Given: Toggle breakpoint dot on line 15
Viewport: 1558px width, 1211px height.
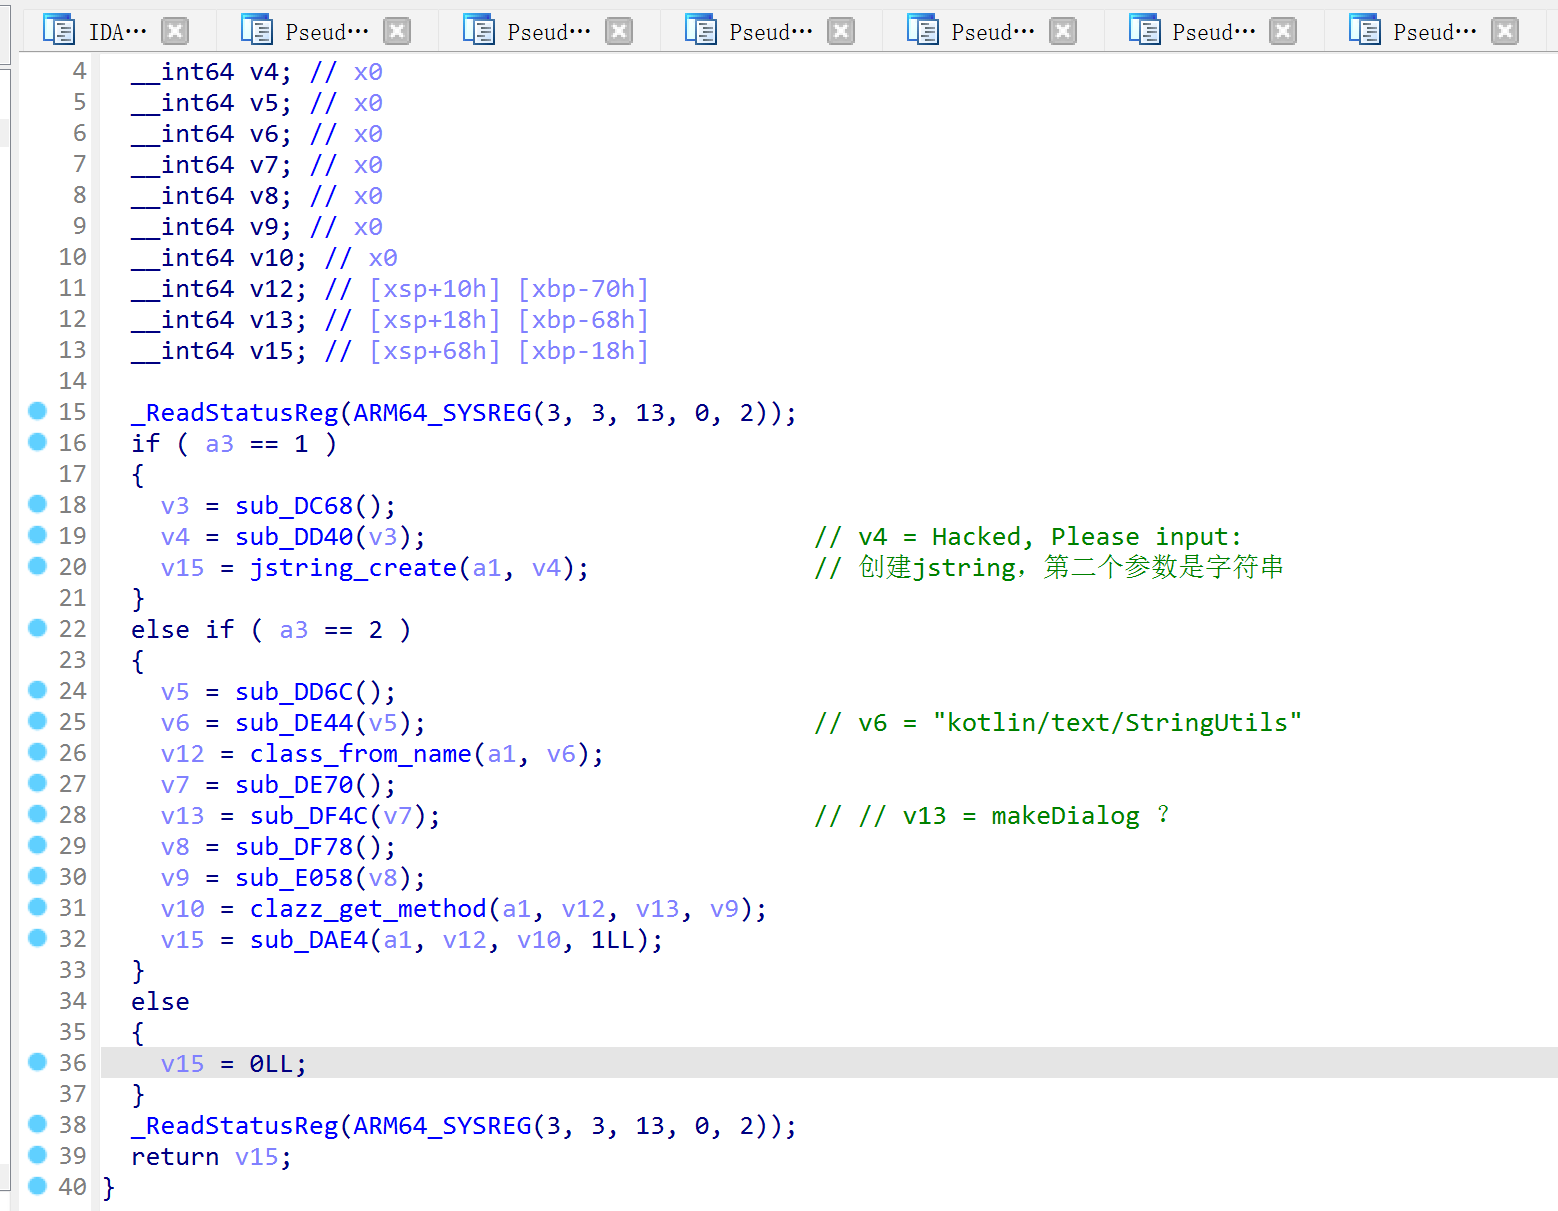Looking at the screenshot, I should (38, 411).
